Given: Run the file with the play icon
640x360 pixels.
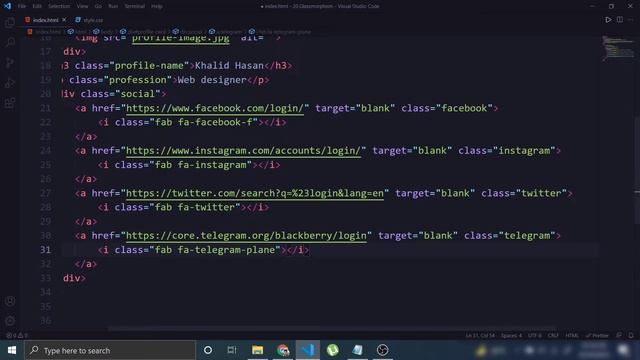Looking at the screenshot, I should click(608, 20).
